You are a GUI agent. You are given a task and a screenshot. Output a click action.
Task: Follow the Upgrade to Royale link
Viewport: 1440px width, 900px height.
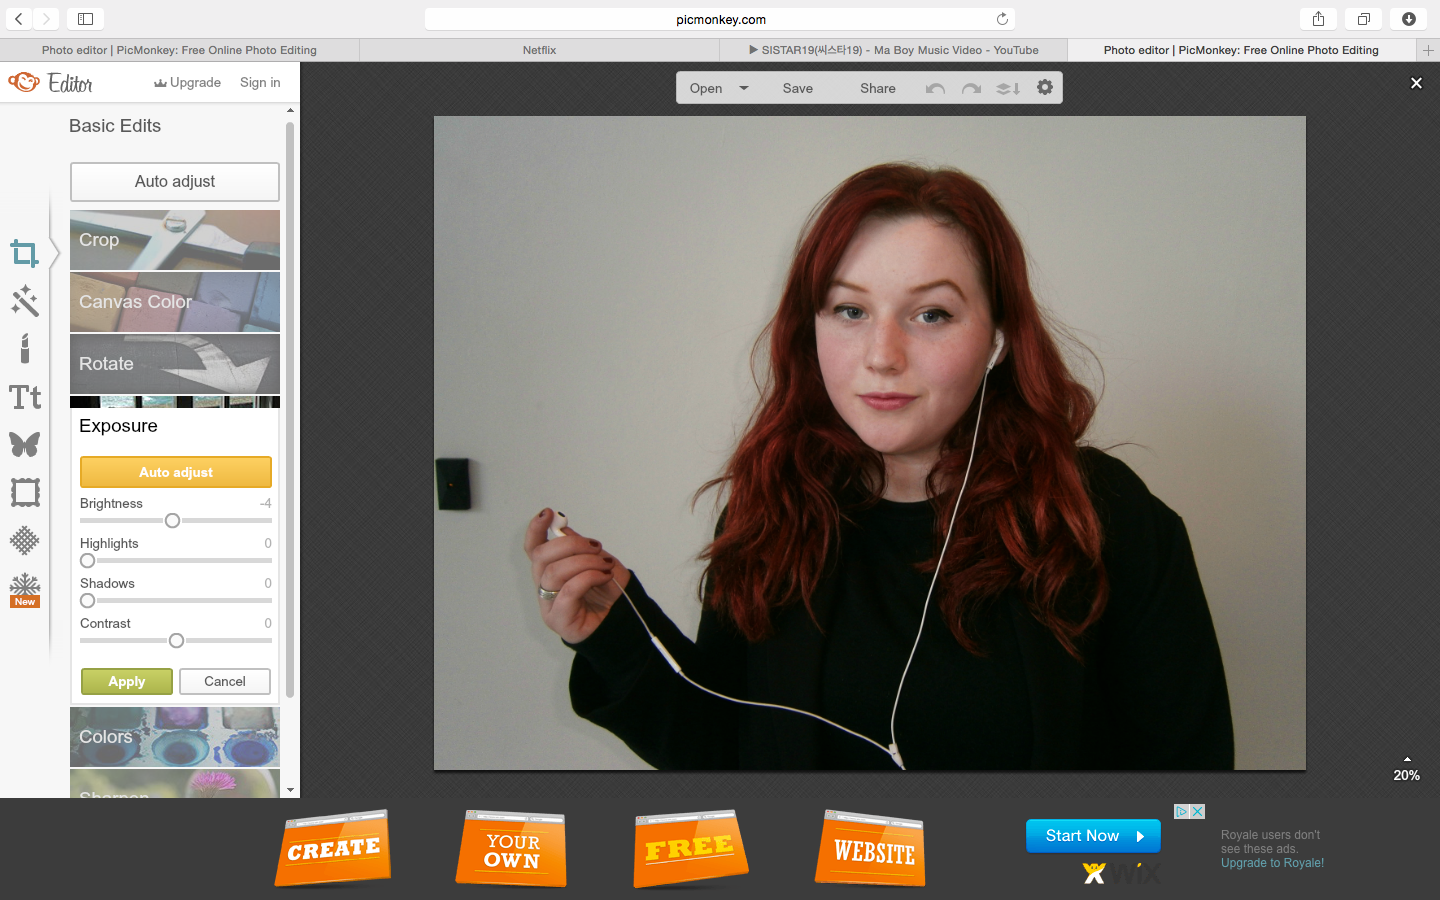[1272, 863]
